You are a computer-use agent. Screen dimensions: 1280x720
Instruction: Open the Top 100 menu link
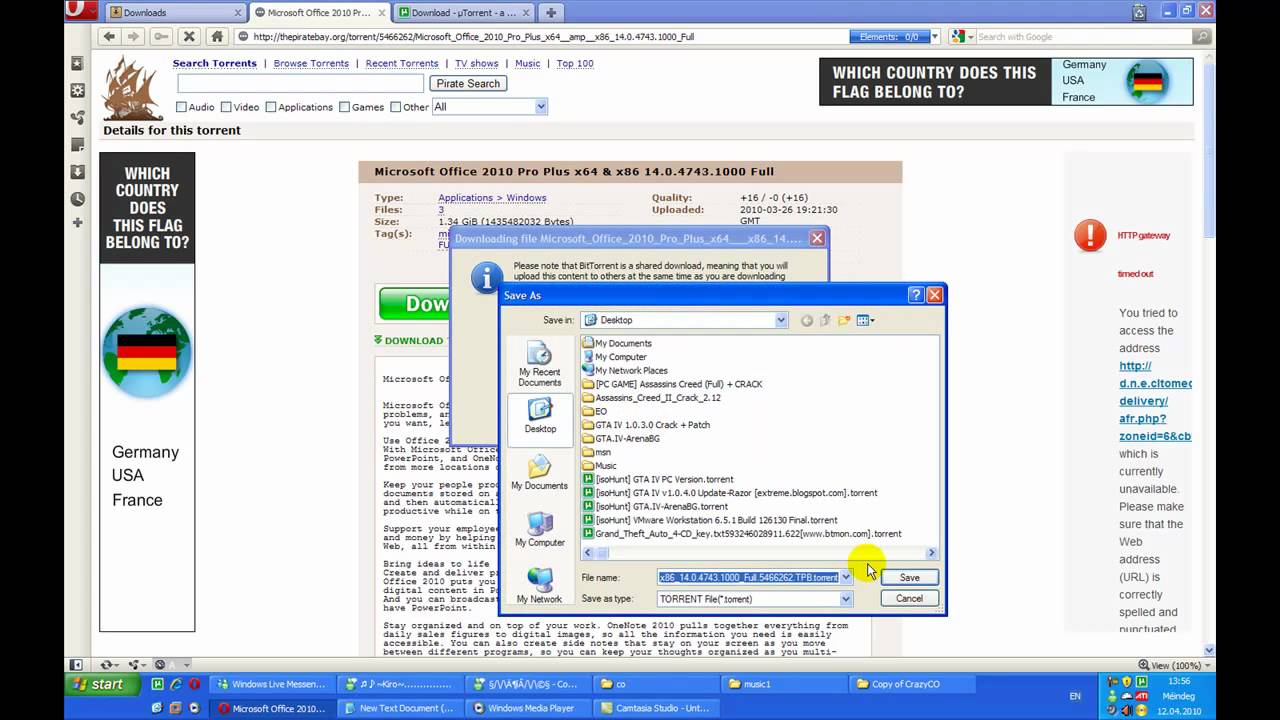(575, 63)
